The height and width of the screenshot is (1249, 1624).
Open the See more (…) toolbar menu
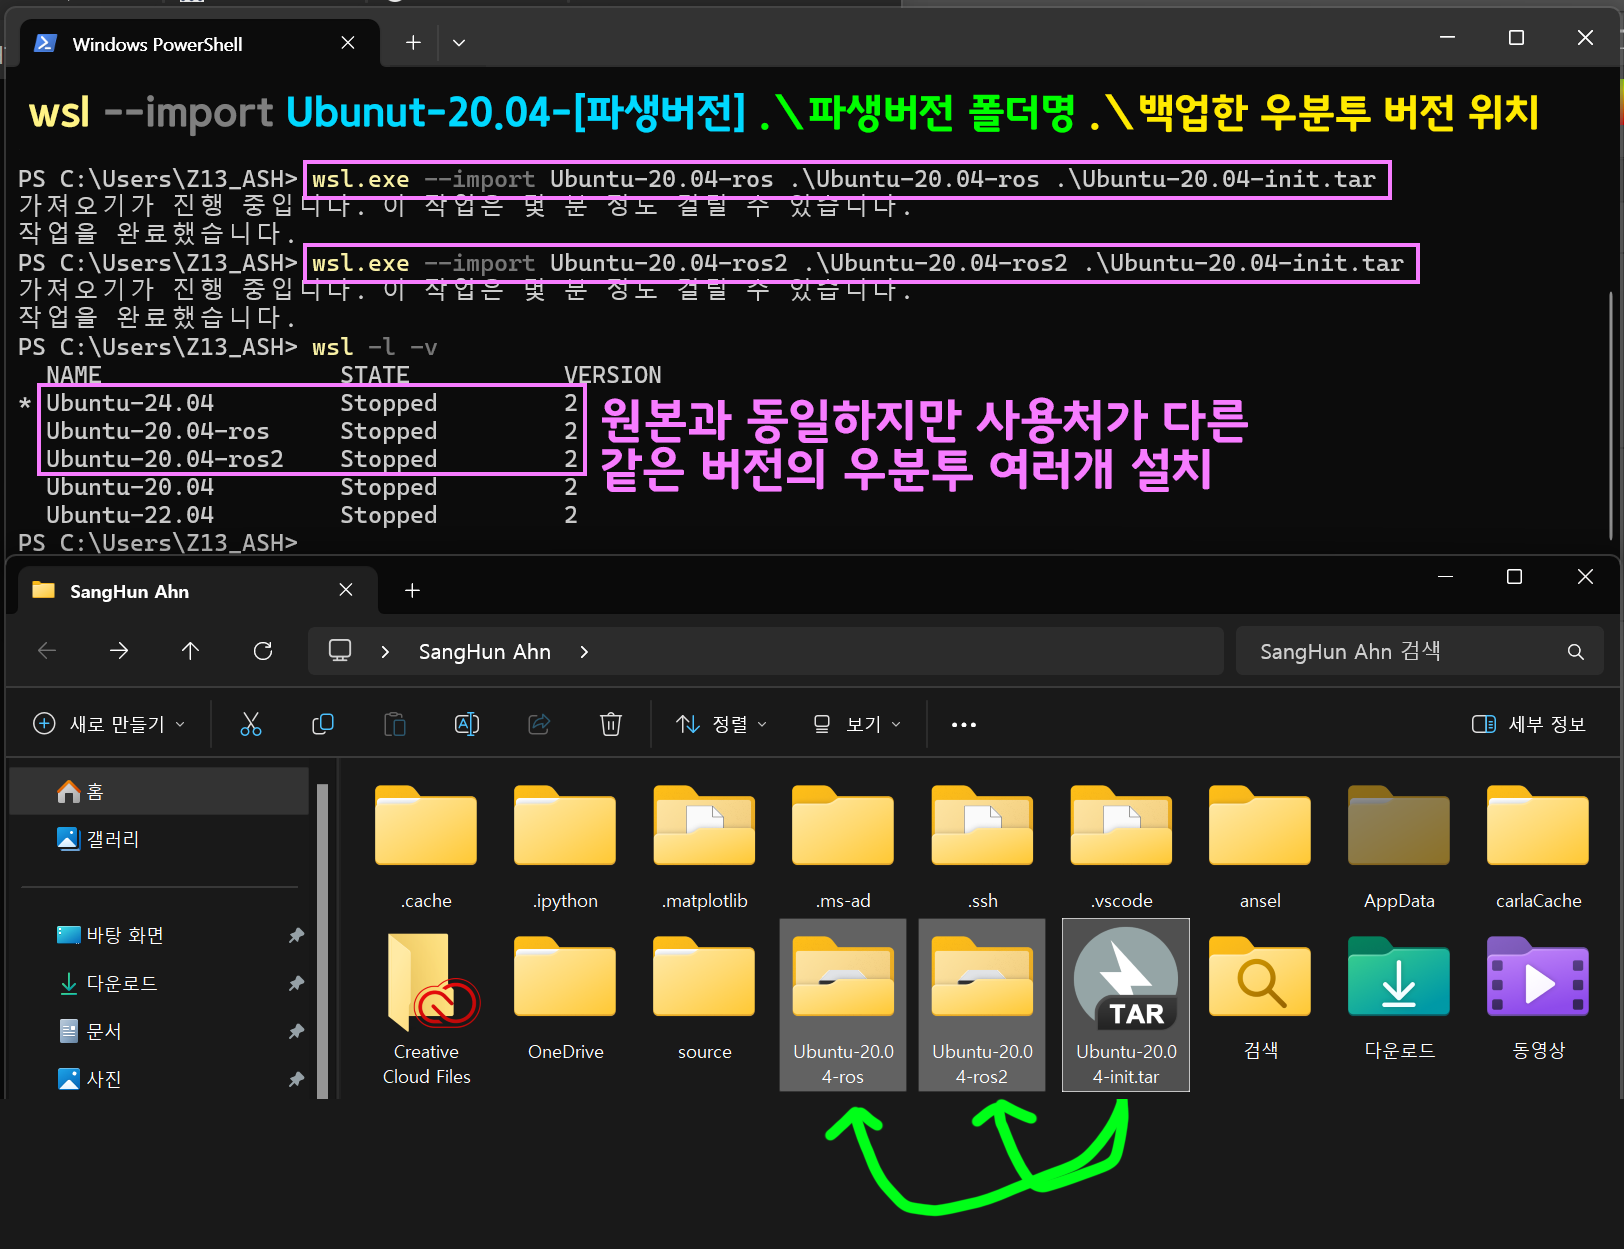click(964, 724)
